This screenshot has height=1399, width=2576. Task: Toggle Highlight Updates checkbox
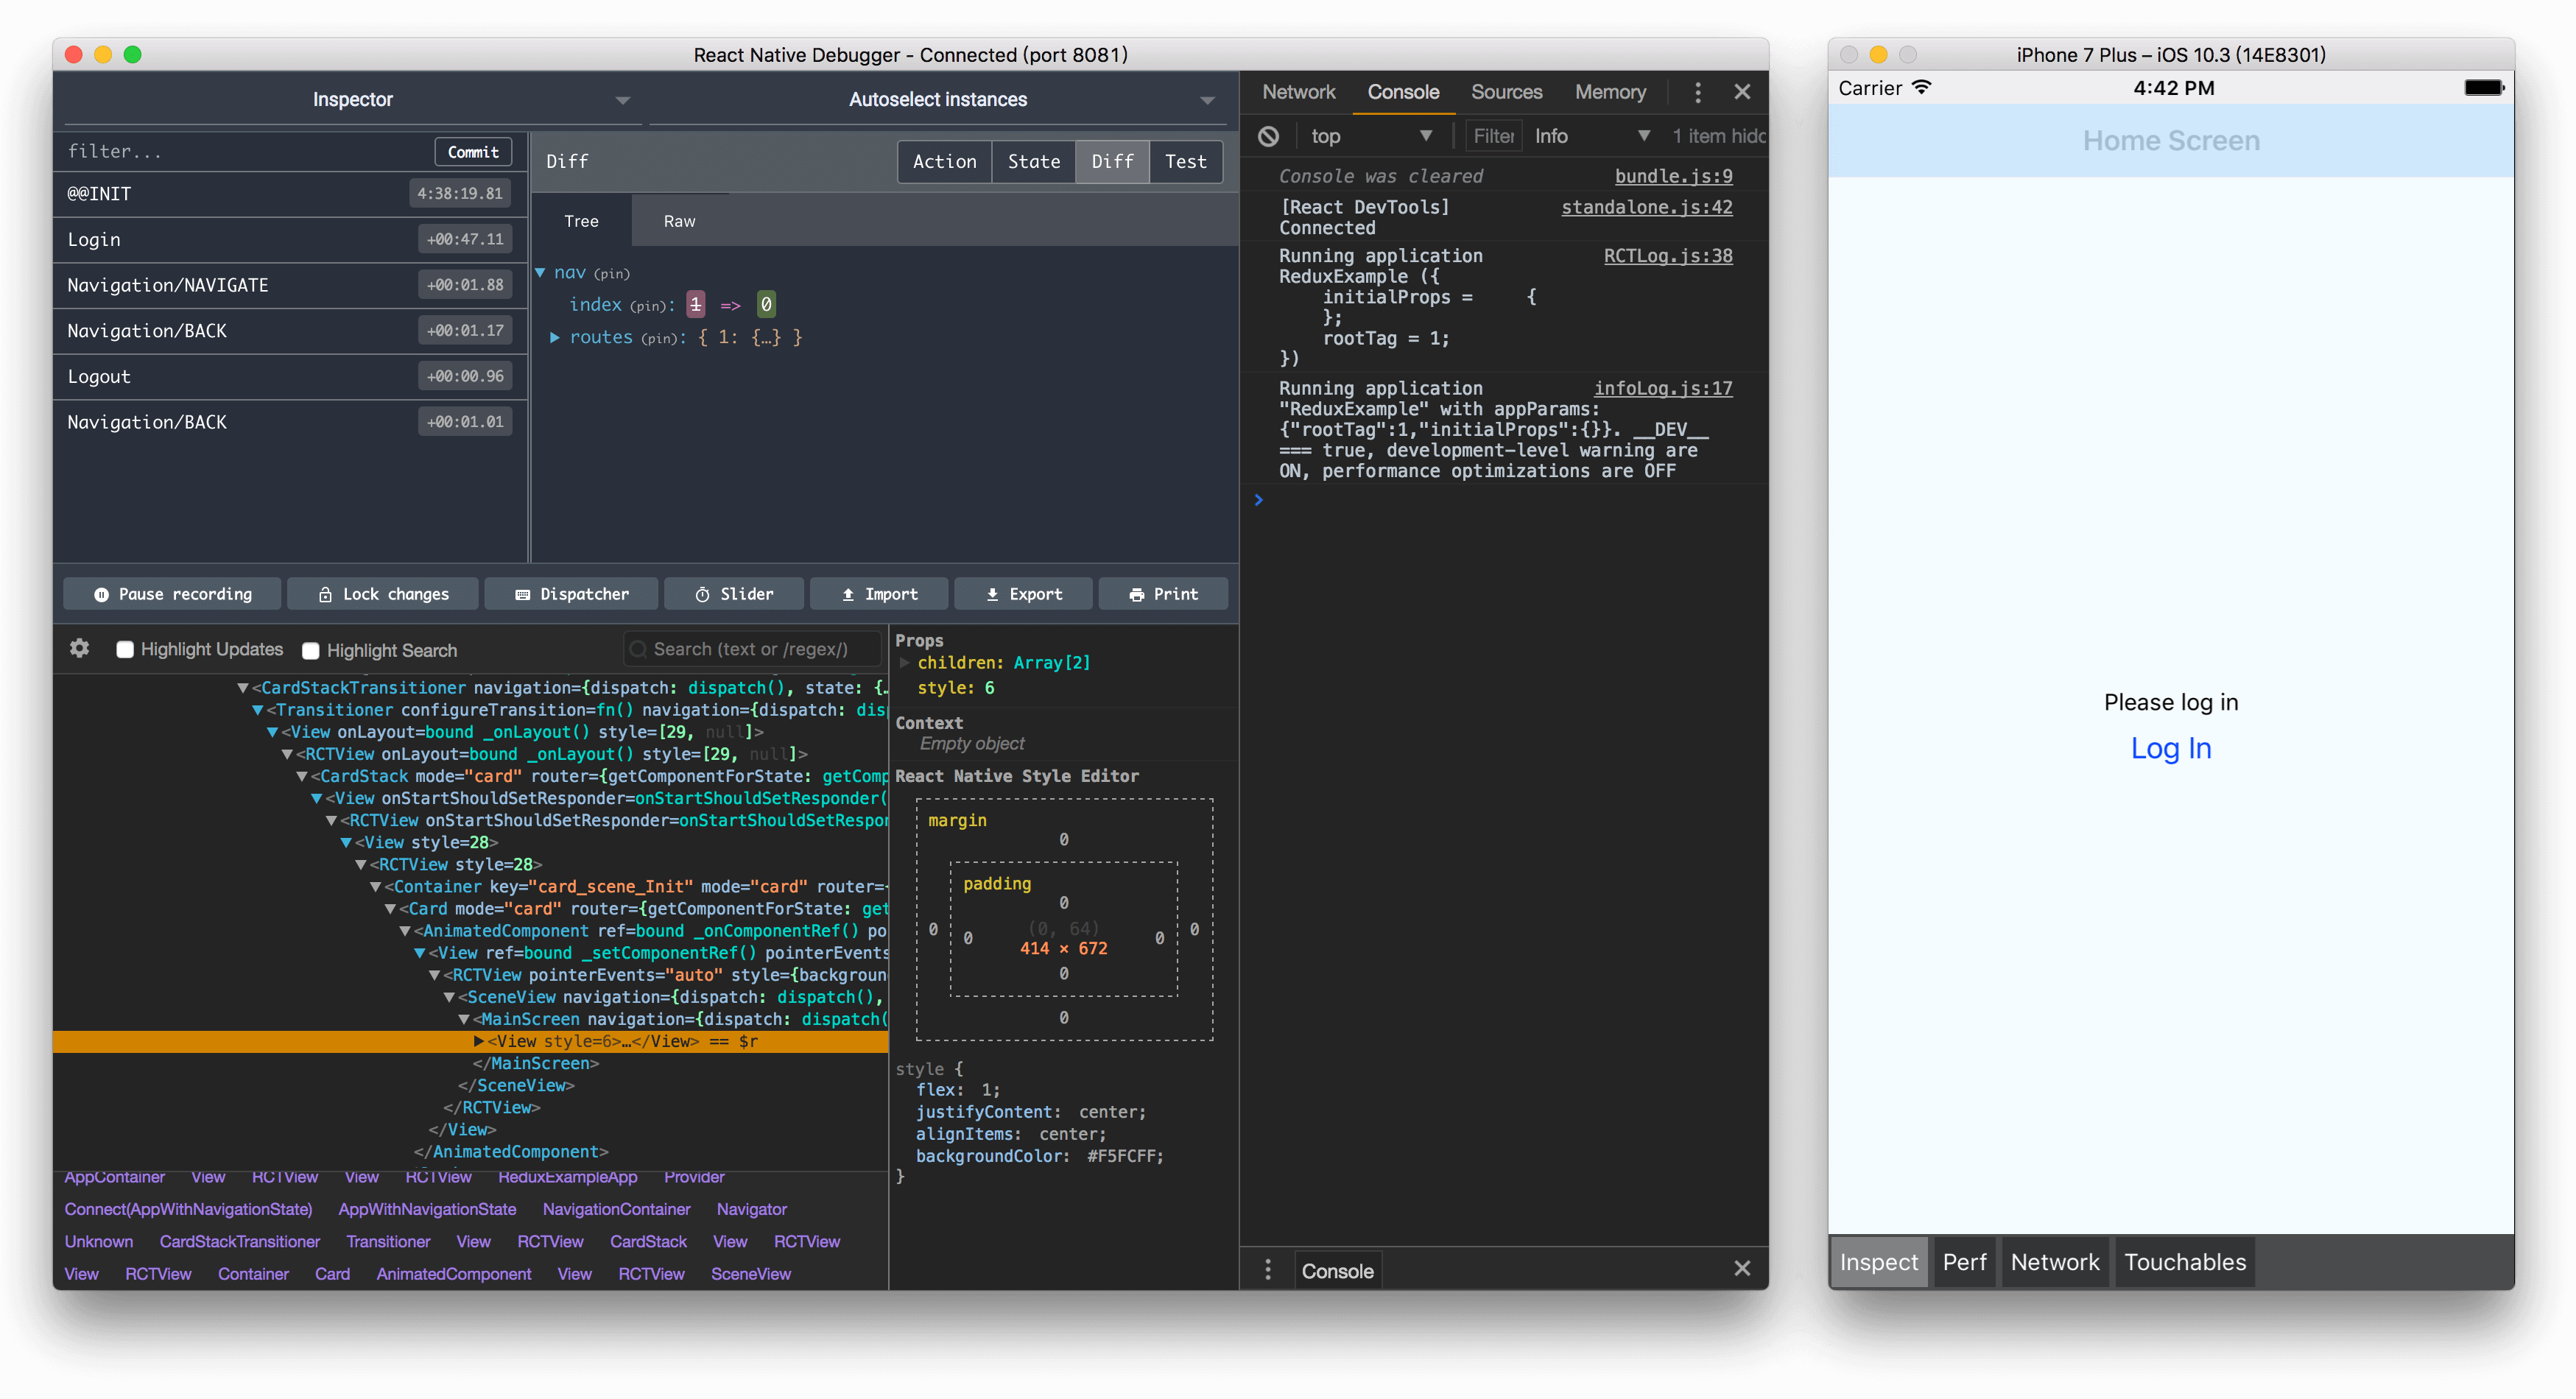click(122, 649)
